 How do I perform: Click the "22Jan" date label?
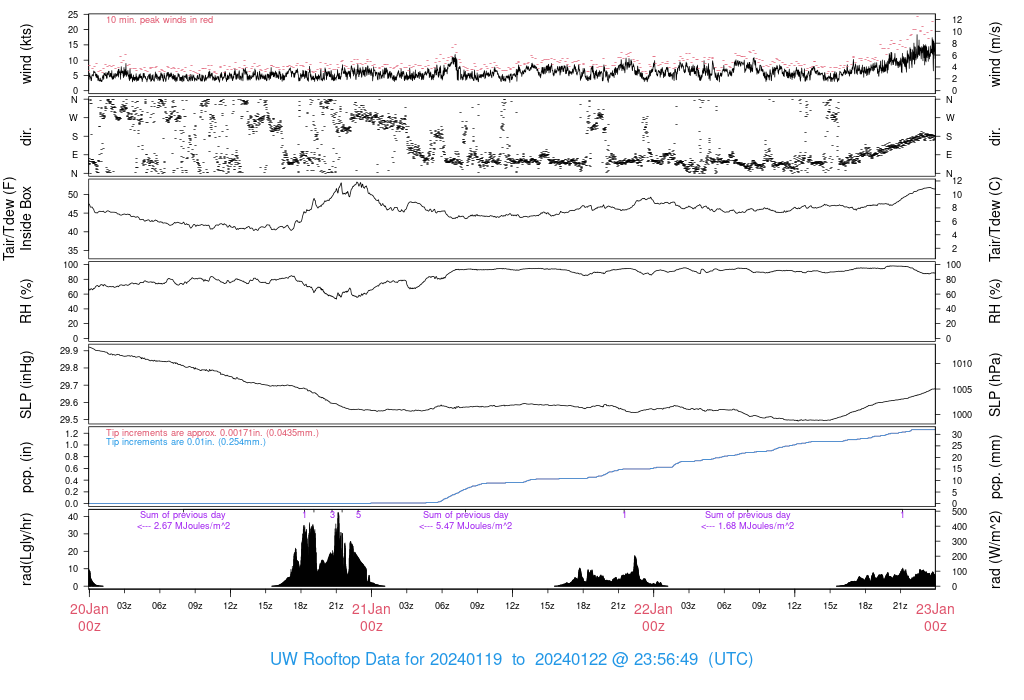[653, 609]
